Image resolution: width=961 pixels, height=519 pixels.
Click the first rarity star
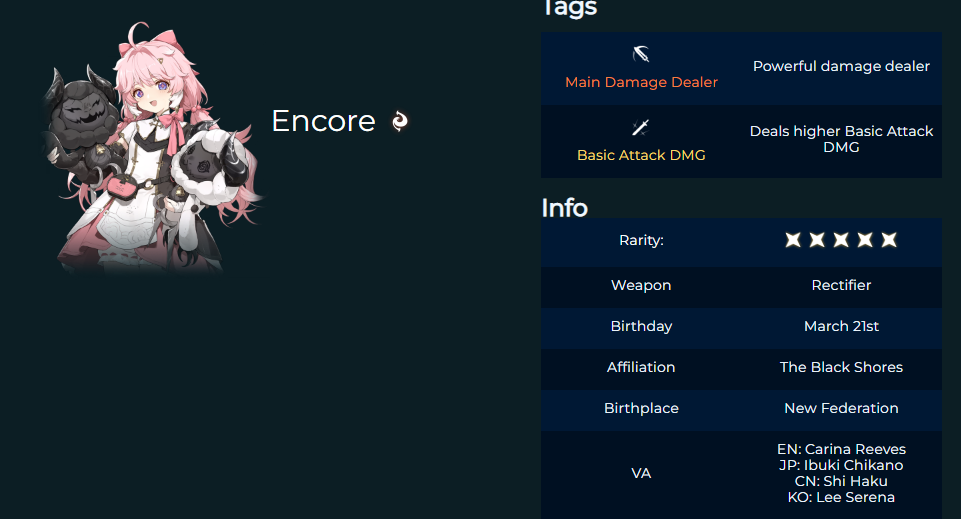click(793, 240)
